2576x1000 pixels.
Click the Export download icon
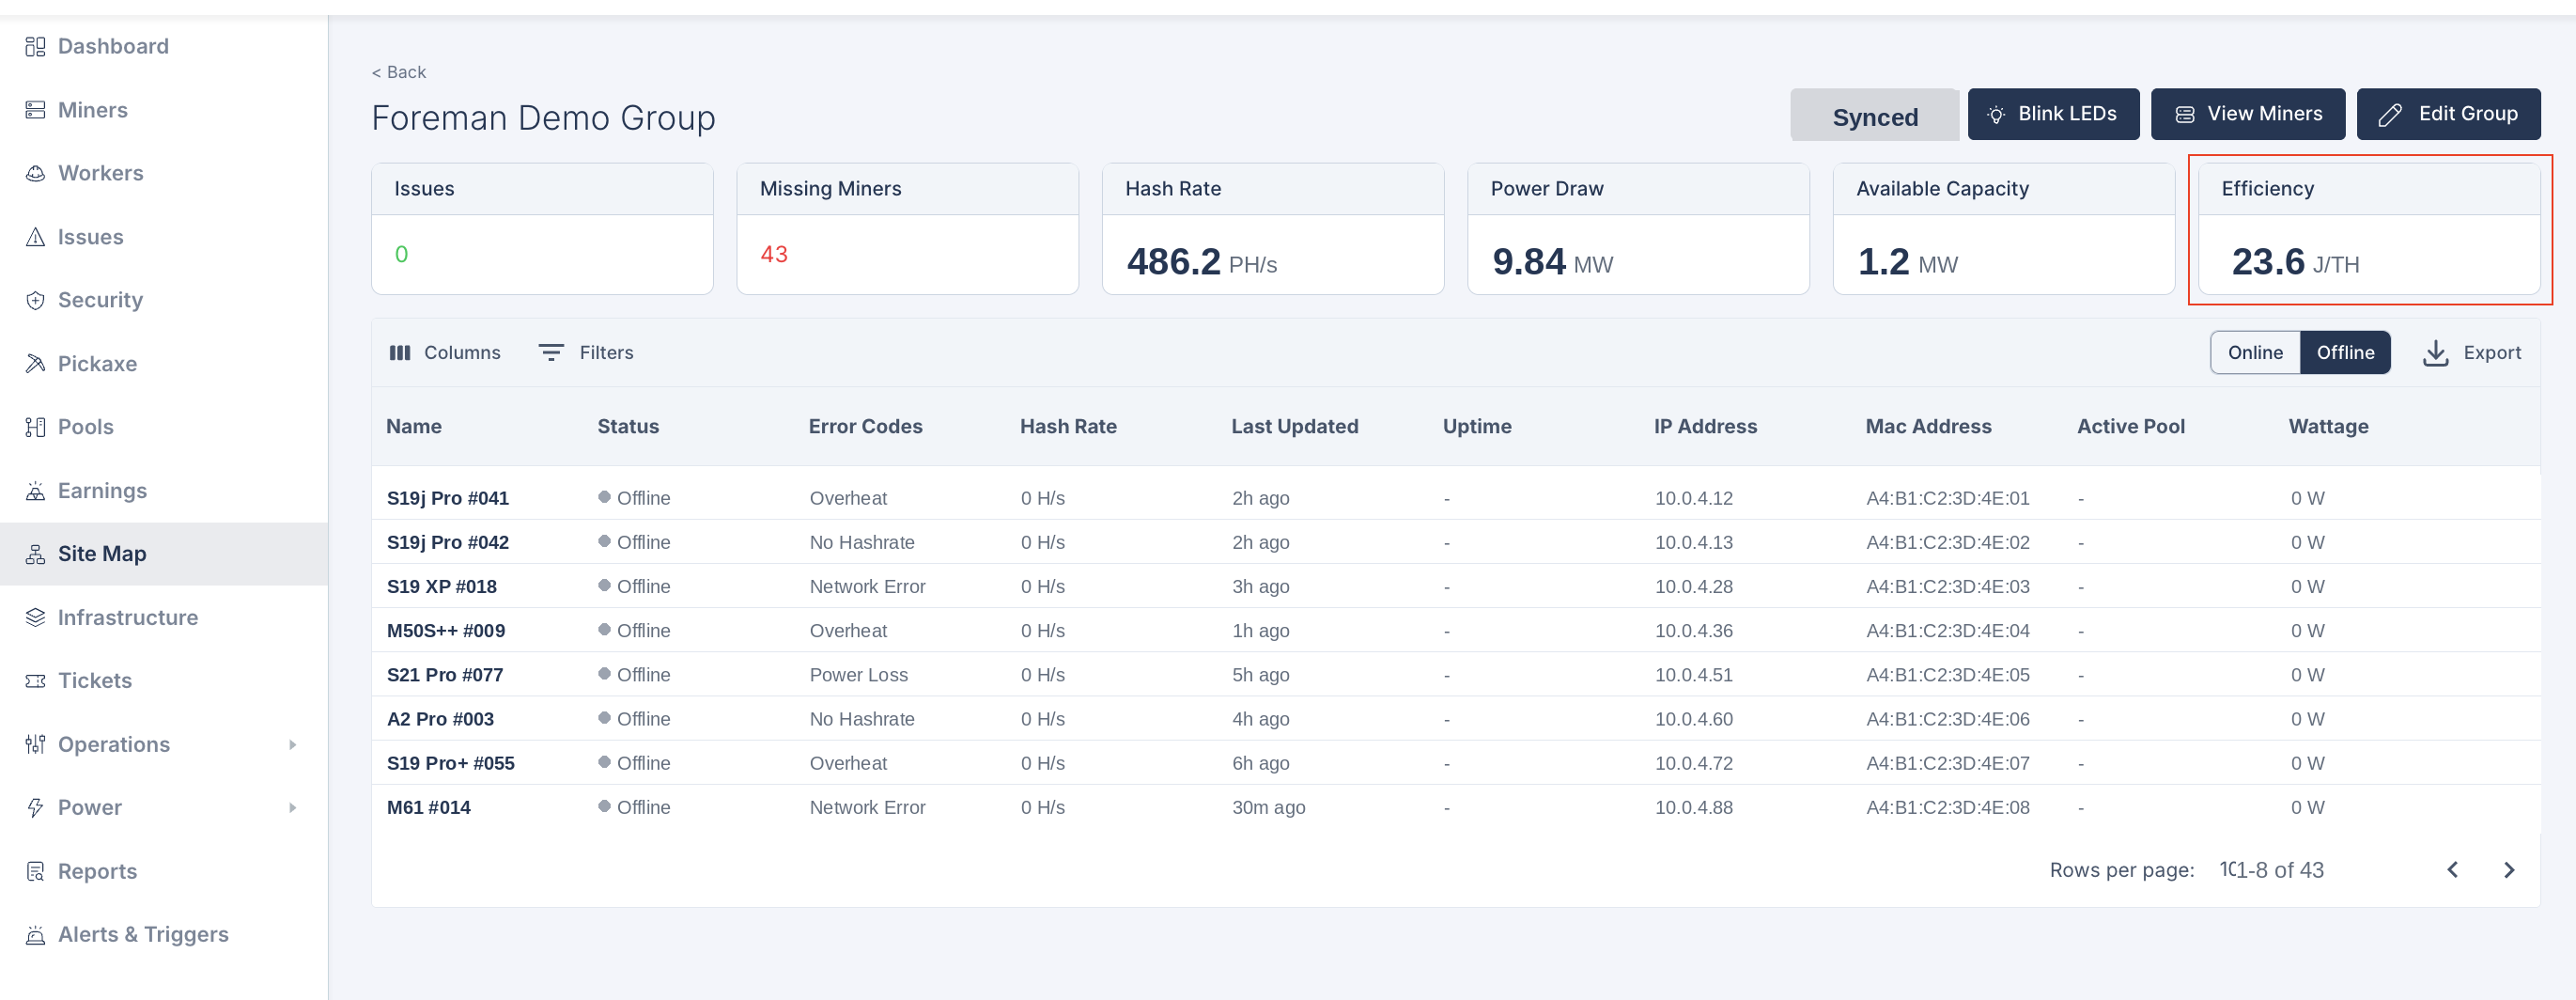pos(2435,353)
